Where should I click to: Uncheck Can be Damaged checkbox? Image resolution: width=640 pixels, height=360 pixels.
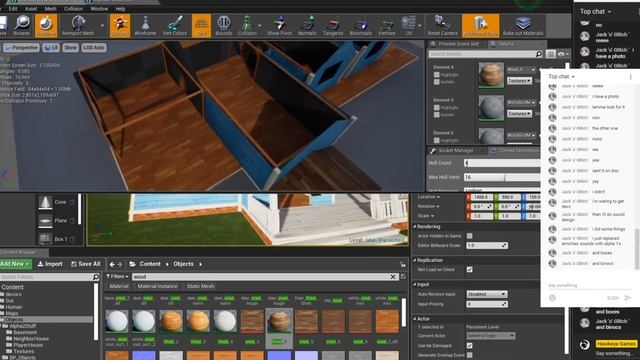469,346
